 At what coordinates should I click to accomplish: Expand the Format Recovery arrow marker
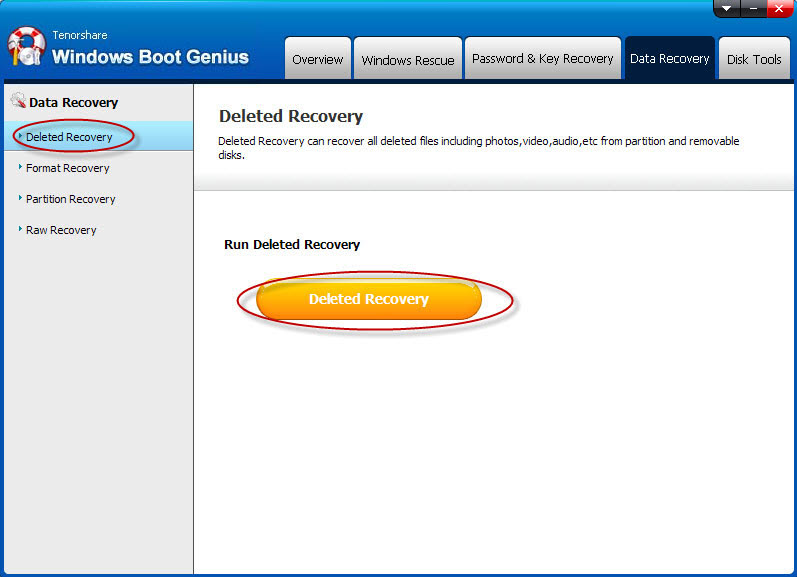pos(20,168)
